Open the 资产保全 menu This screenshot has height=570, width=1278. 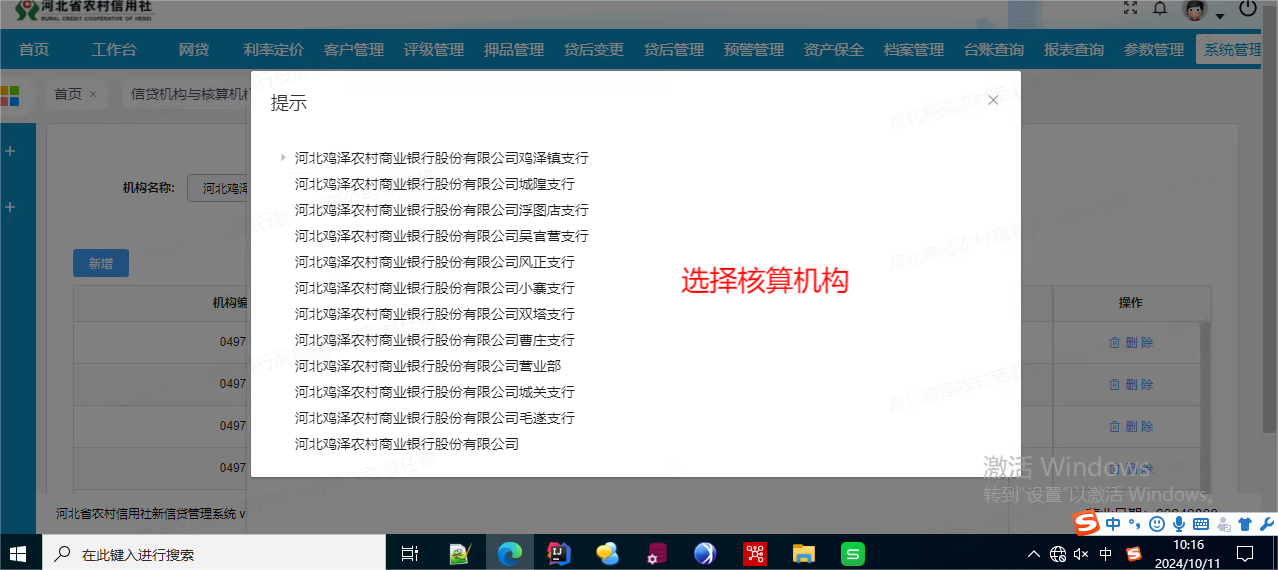[834, 50]
